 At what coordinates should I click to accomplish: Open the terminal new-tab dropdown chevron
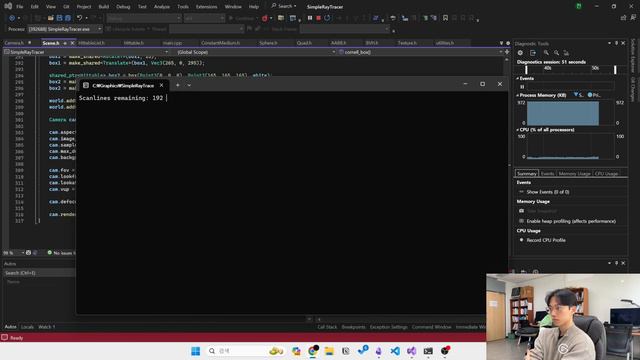[x=189, y=85]
